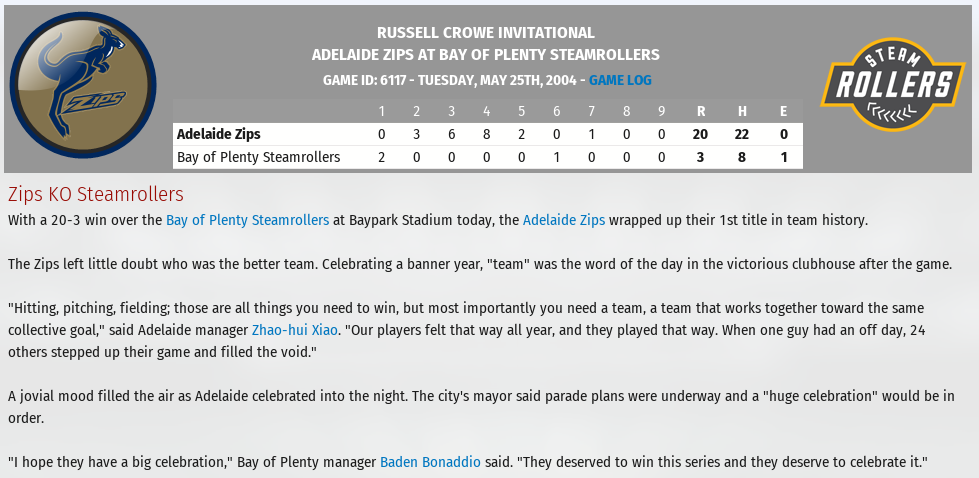Open the GAME LOG link

(x=620, y=80)
